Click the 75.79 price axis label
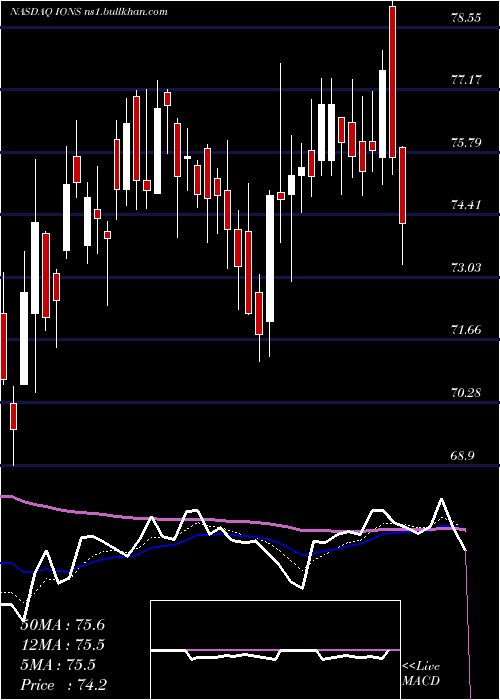 tap(467, 143)
